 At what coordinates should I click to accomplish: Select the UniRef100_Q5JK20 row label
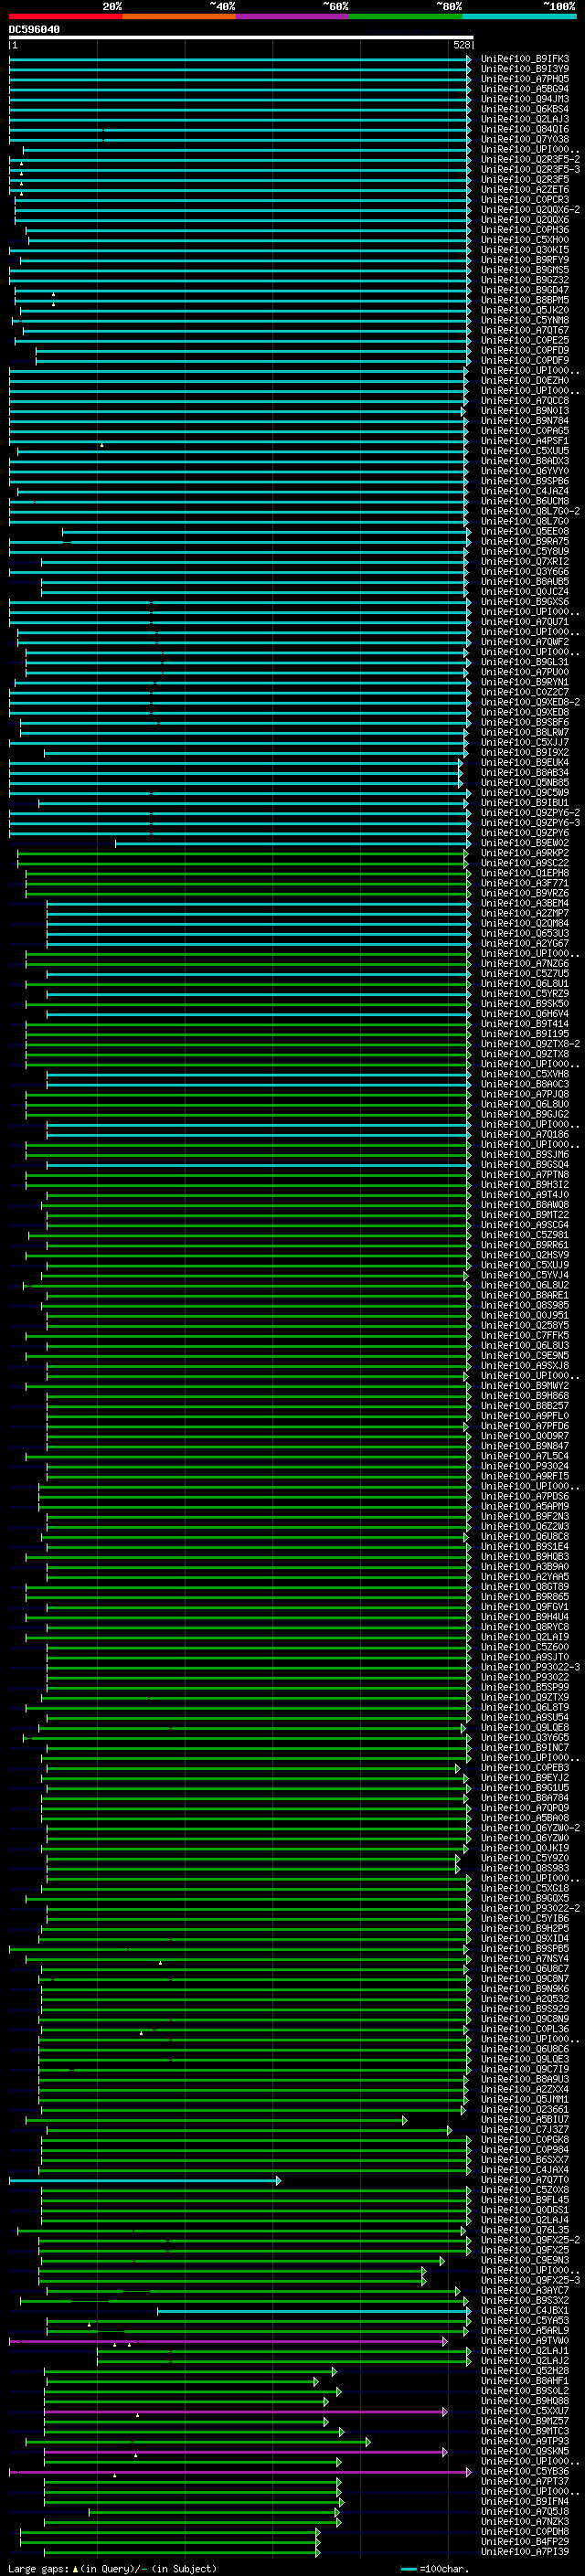pyautogui.click(x=524, y=310)
